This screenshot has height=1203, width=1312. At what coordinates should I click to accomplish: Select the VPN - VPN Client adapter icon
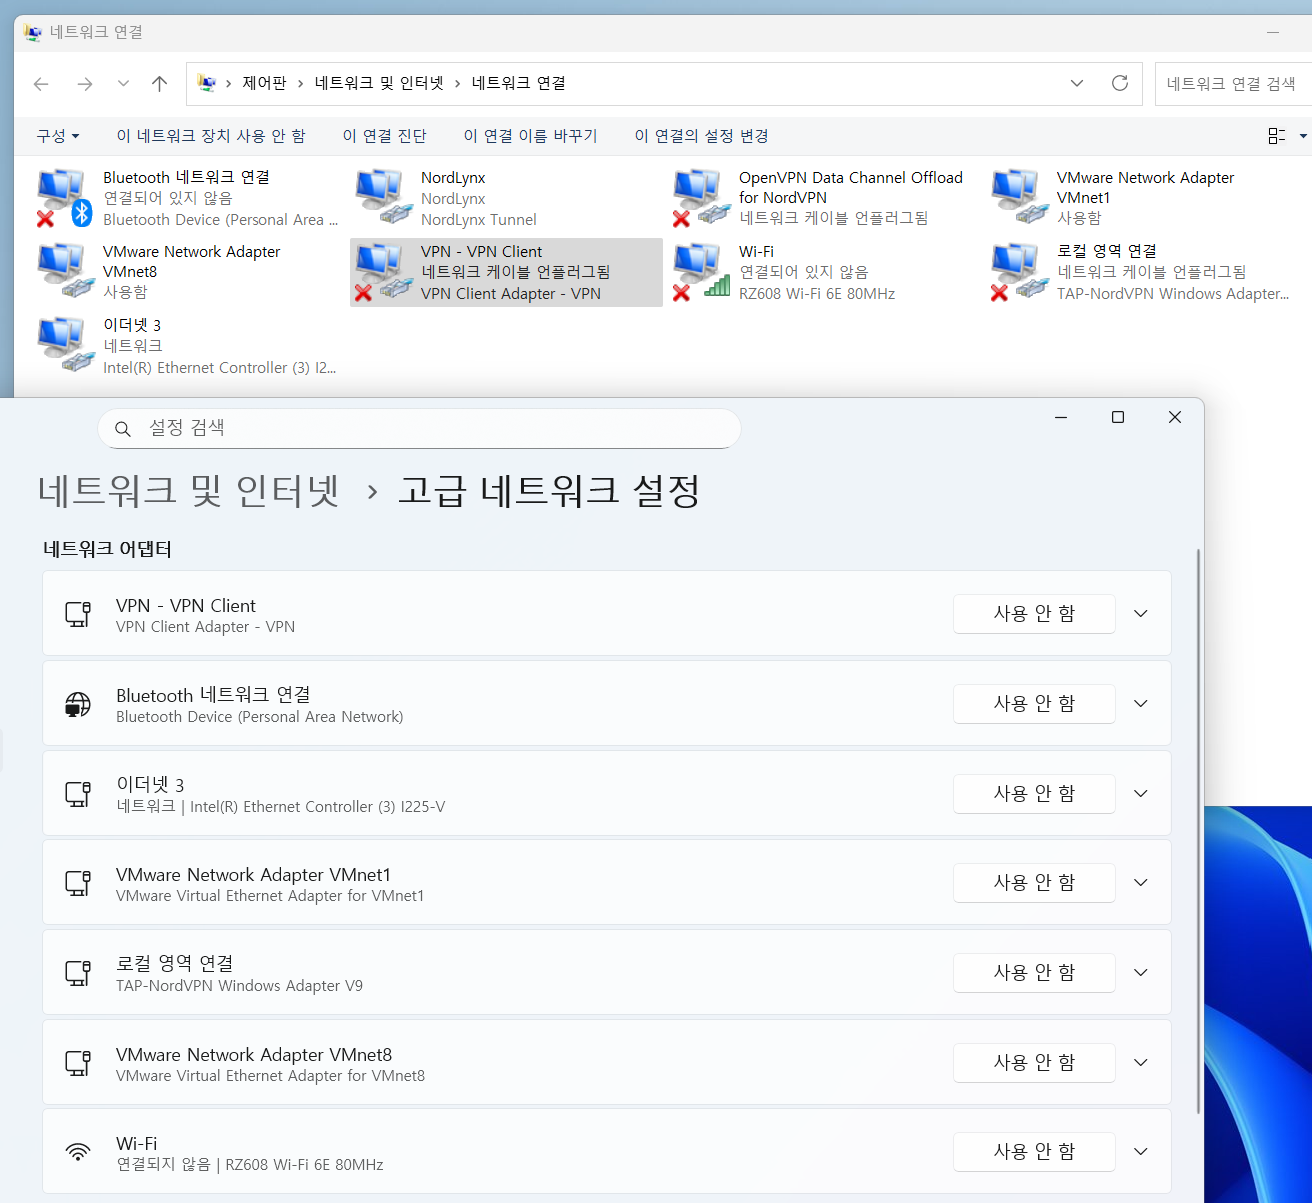[x=384, y=272]
